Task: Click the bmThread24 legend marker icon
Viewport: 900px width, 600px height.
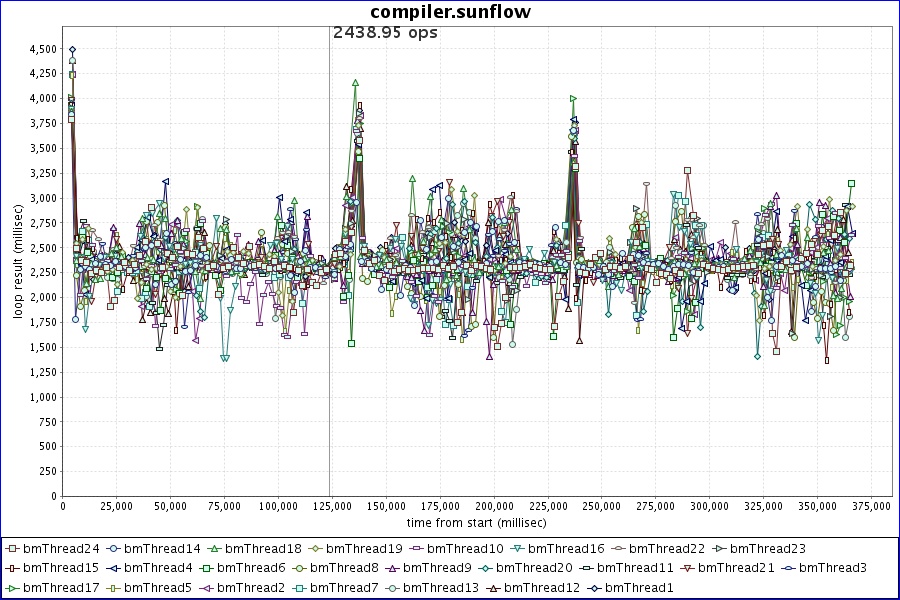Action: [x=12, y=549]
